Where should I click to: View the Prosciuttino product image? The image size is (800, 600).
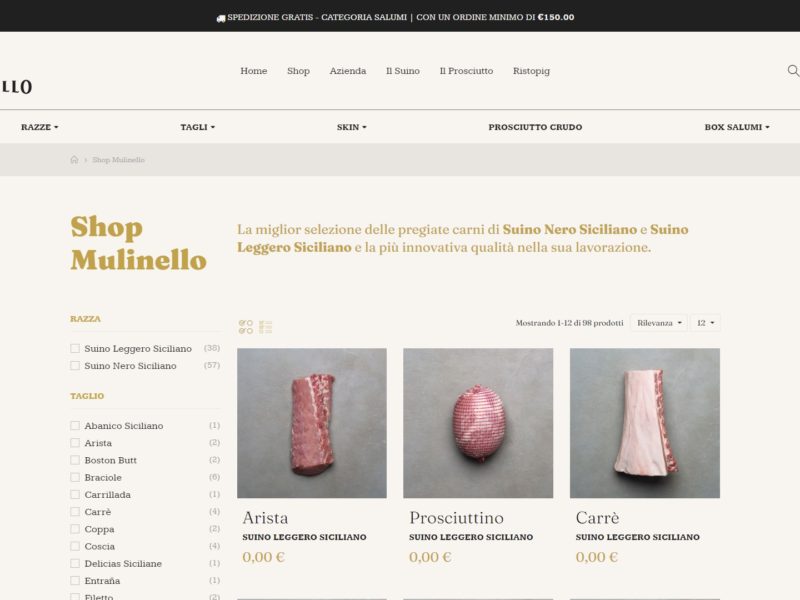coord(478,423)
